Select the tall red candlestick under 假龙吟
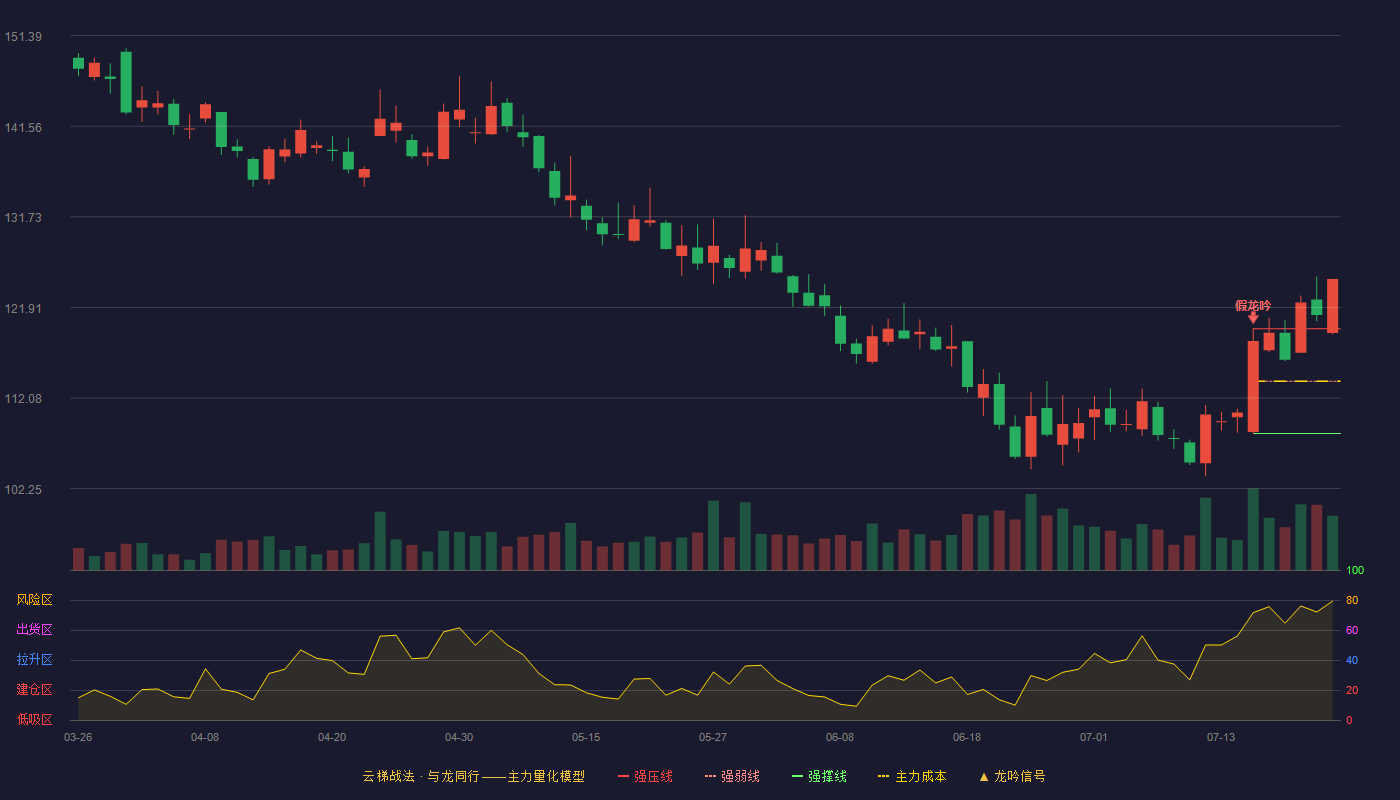 click(1253, 386)
